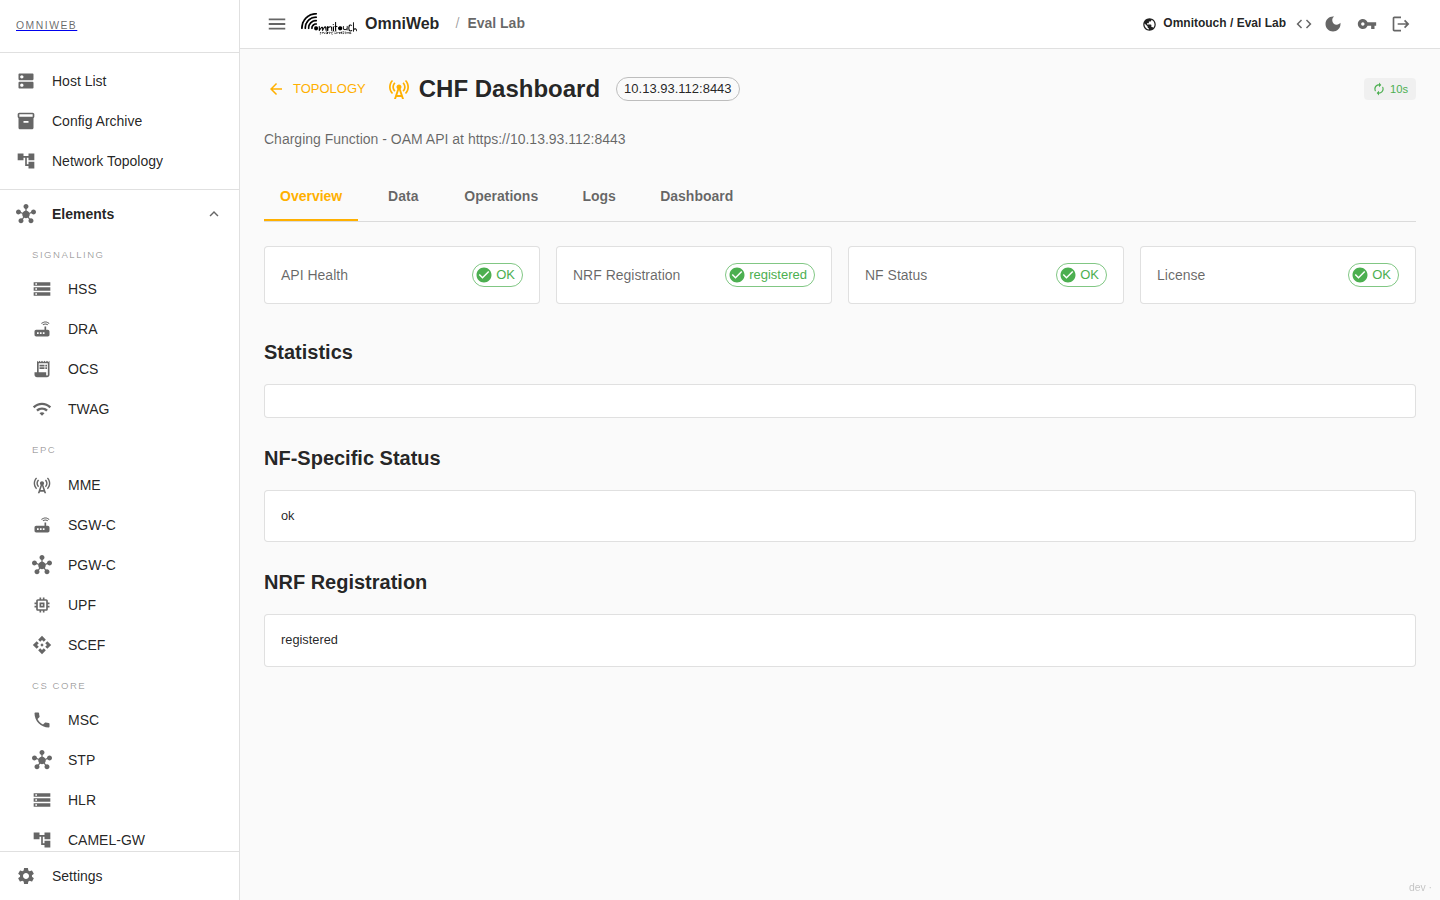Click the 10.13.93.112:8443 address chip
1440x900 pixels.
[x=678, y=89]
